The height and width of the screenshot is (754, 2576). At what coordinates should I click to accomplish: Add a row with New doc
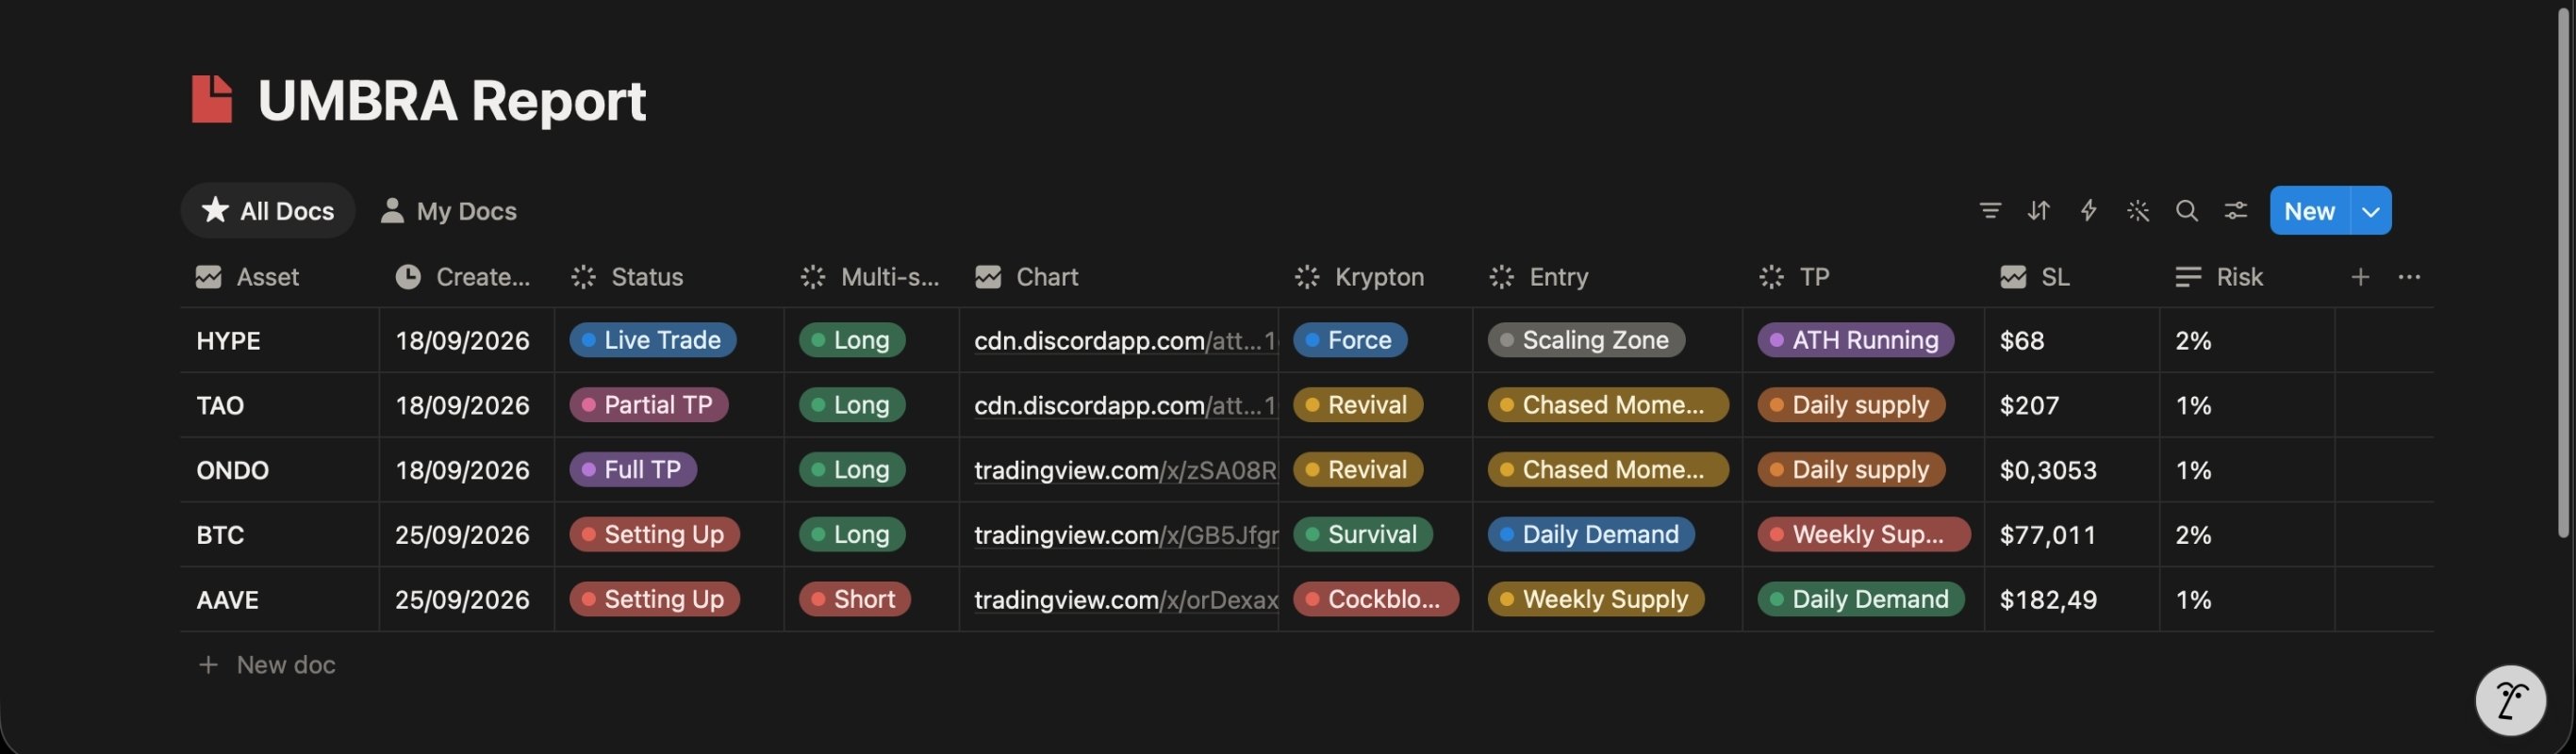[266, 665]
